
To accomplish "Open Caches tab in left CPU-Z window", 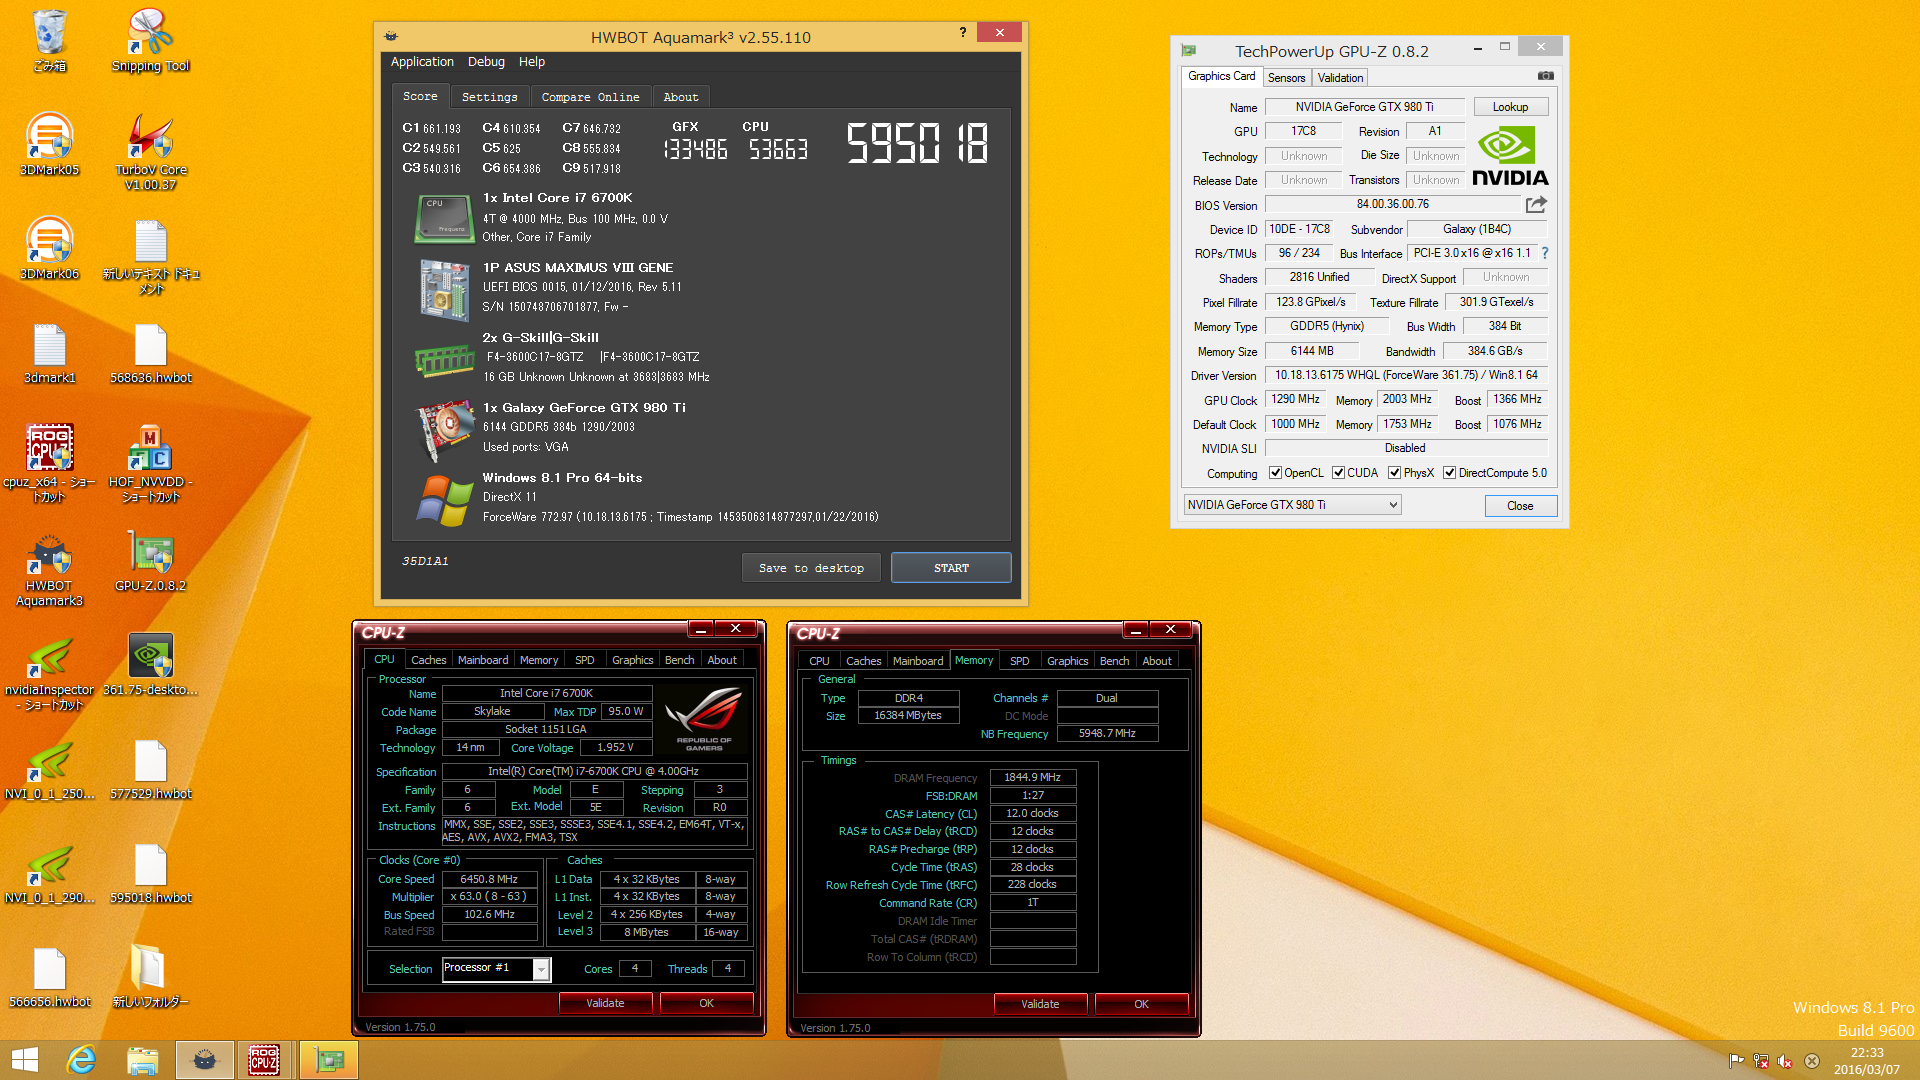I will (429, 660).
